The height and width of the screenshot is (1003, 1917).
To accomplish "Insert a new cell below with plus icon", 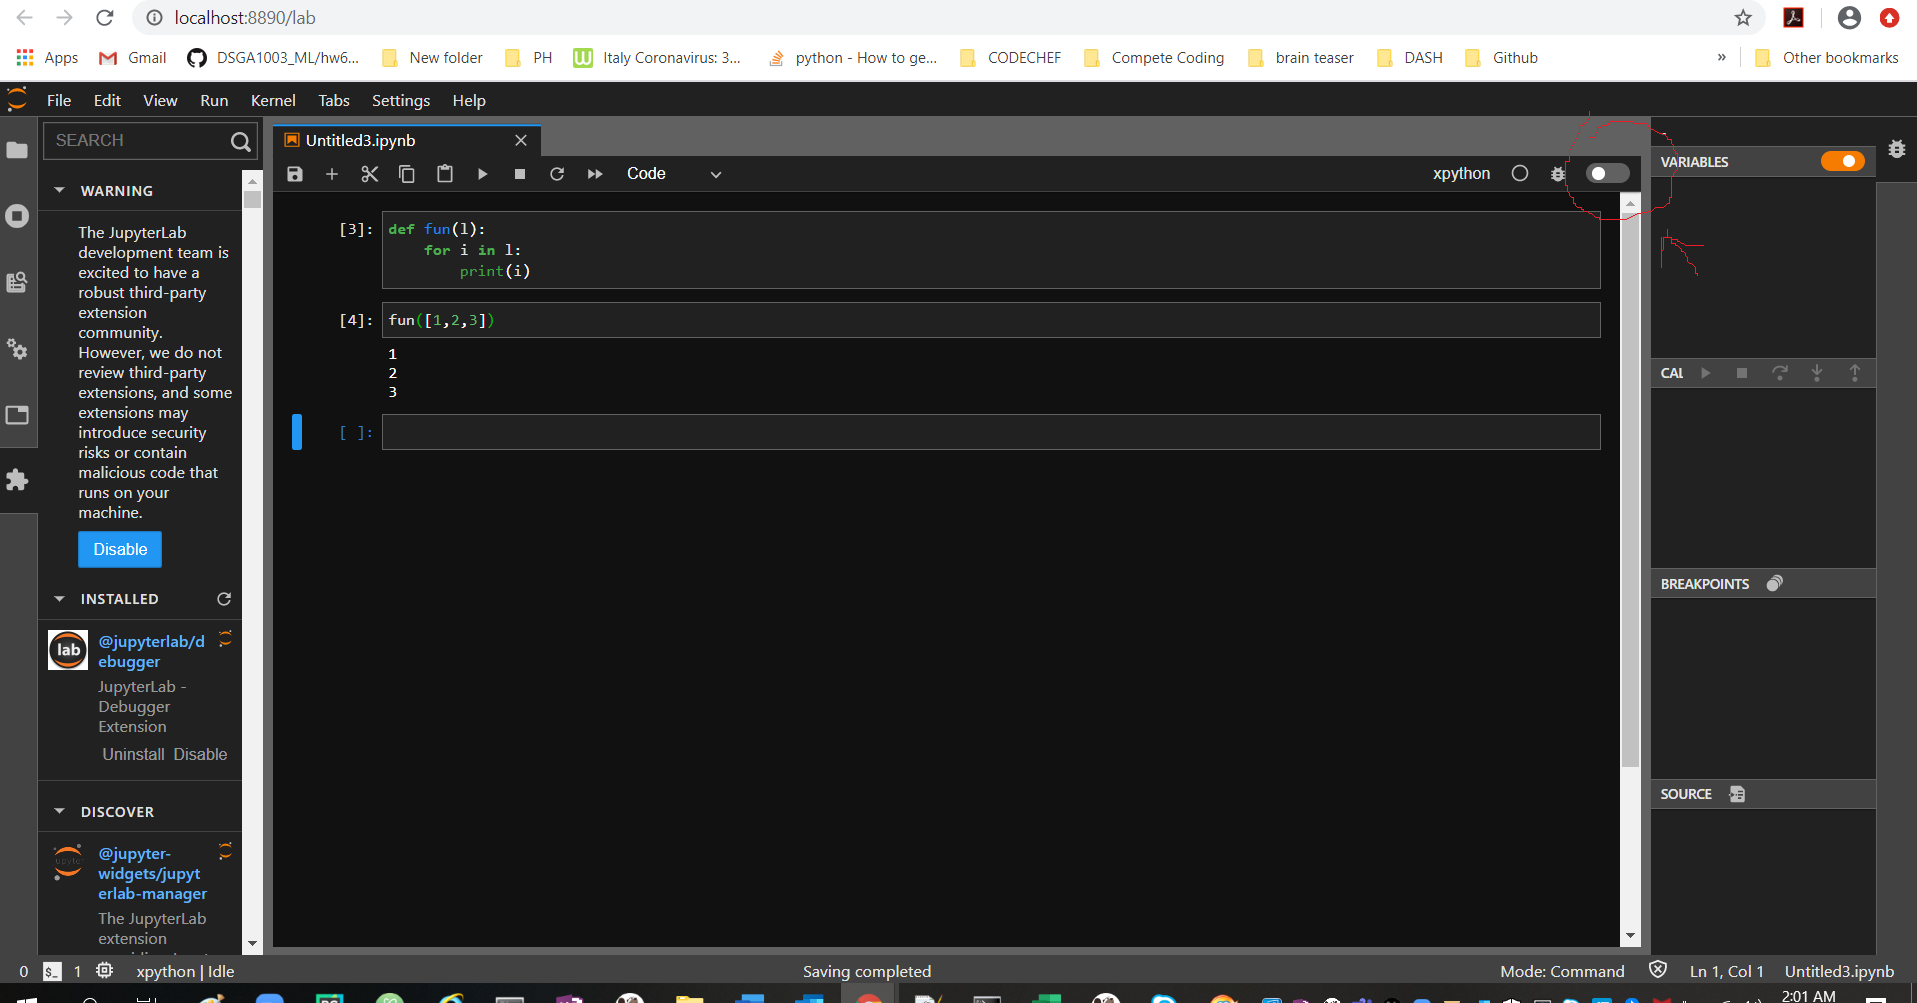I will (x=331, y=173).
